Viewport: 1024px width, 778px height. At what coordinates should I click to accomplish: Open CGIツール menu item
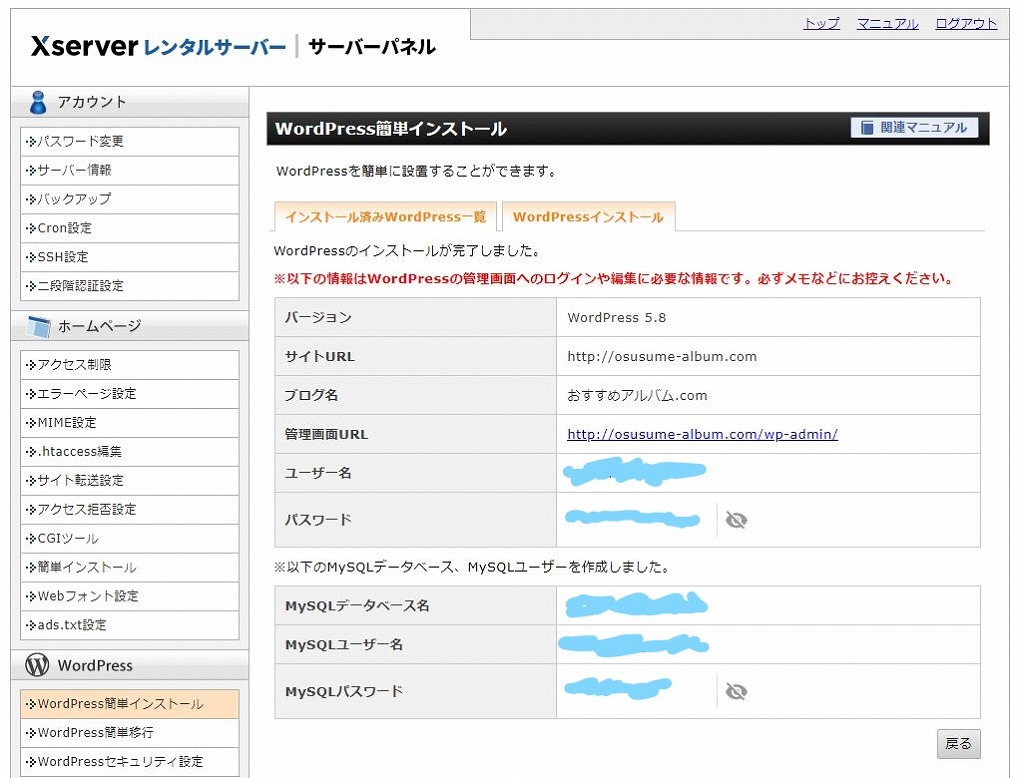coord(129,538)
